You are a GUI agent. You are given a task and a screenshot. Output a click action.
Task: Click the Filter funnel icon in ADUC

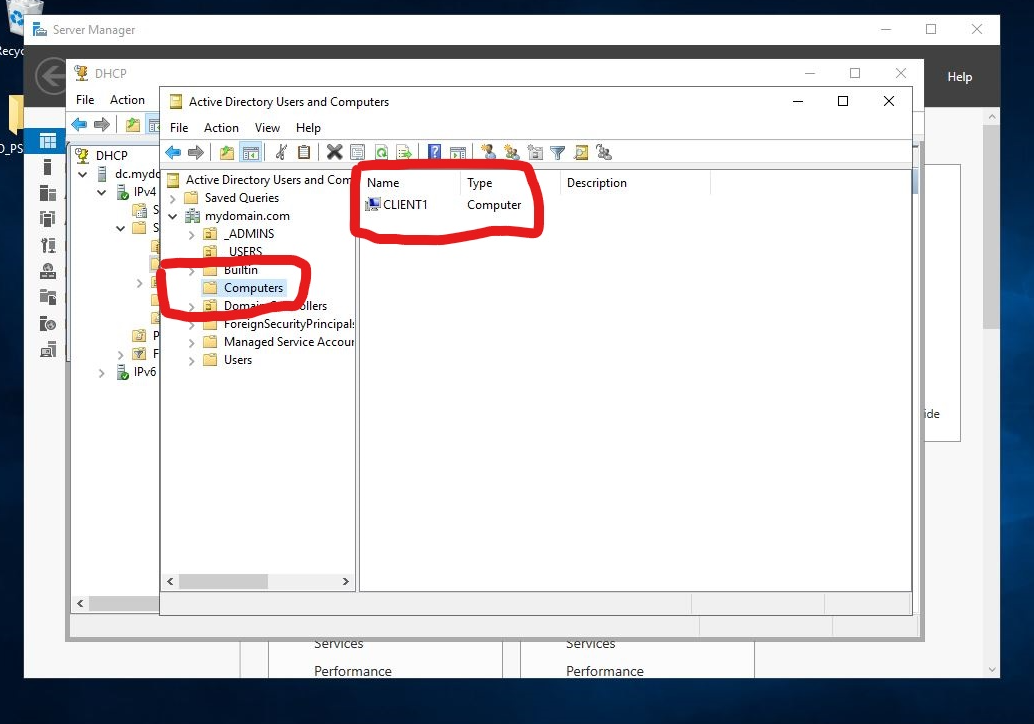point(557,153)
